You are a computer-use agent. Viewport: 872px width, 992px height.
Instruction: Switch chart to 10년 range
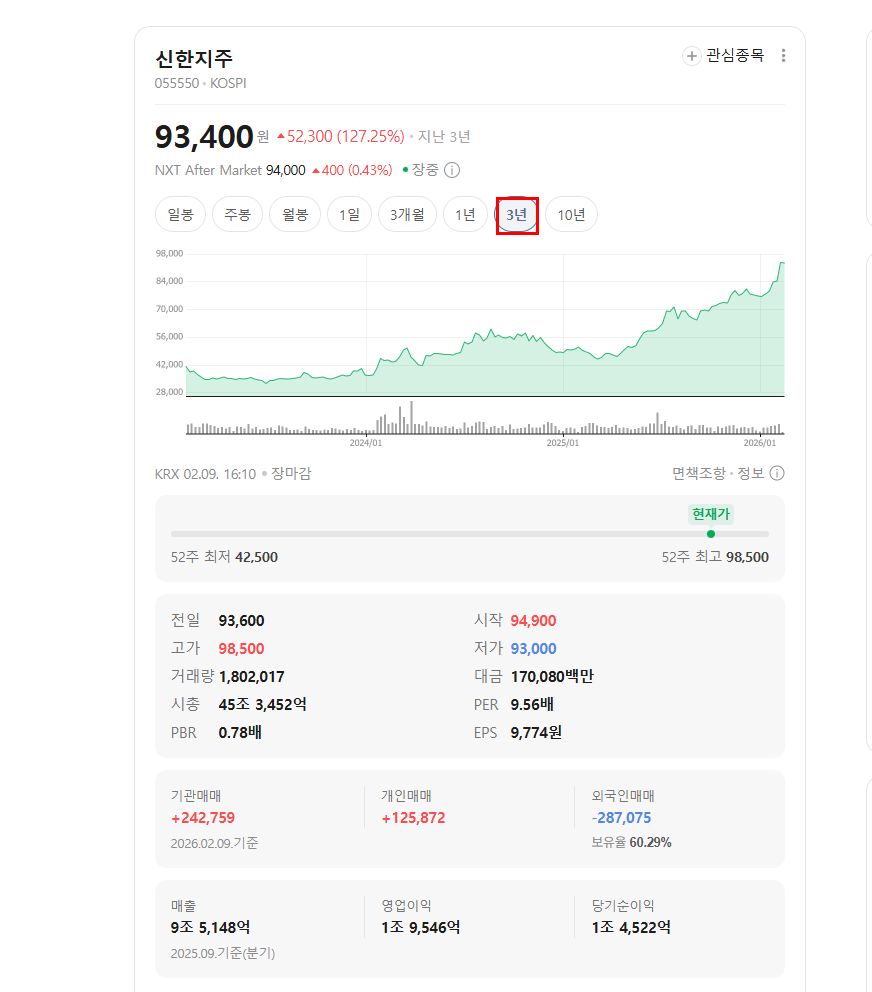571,214
